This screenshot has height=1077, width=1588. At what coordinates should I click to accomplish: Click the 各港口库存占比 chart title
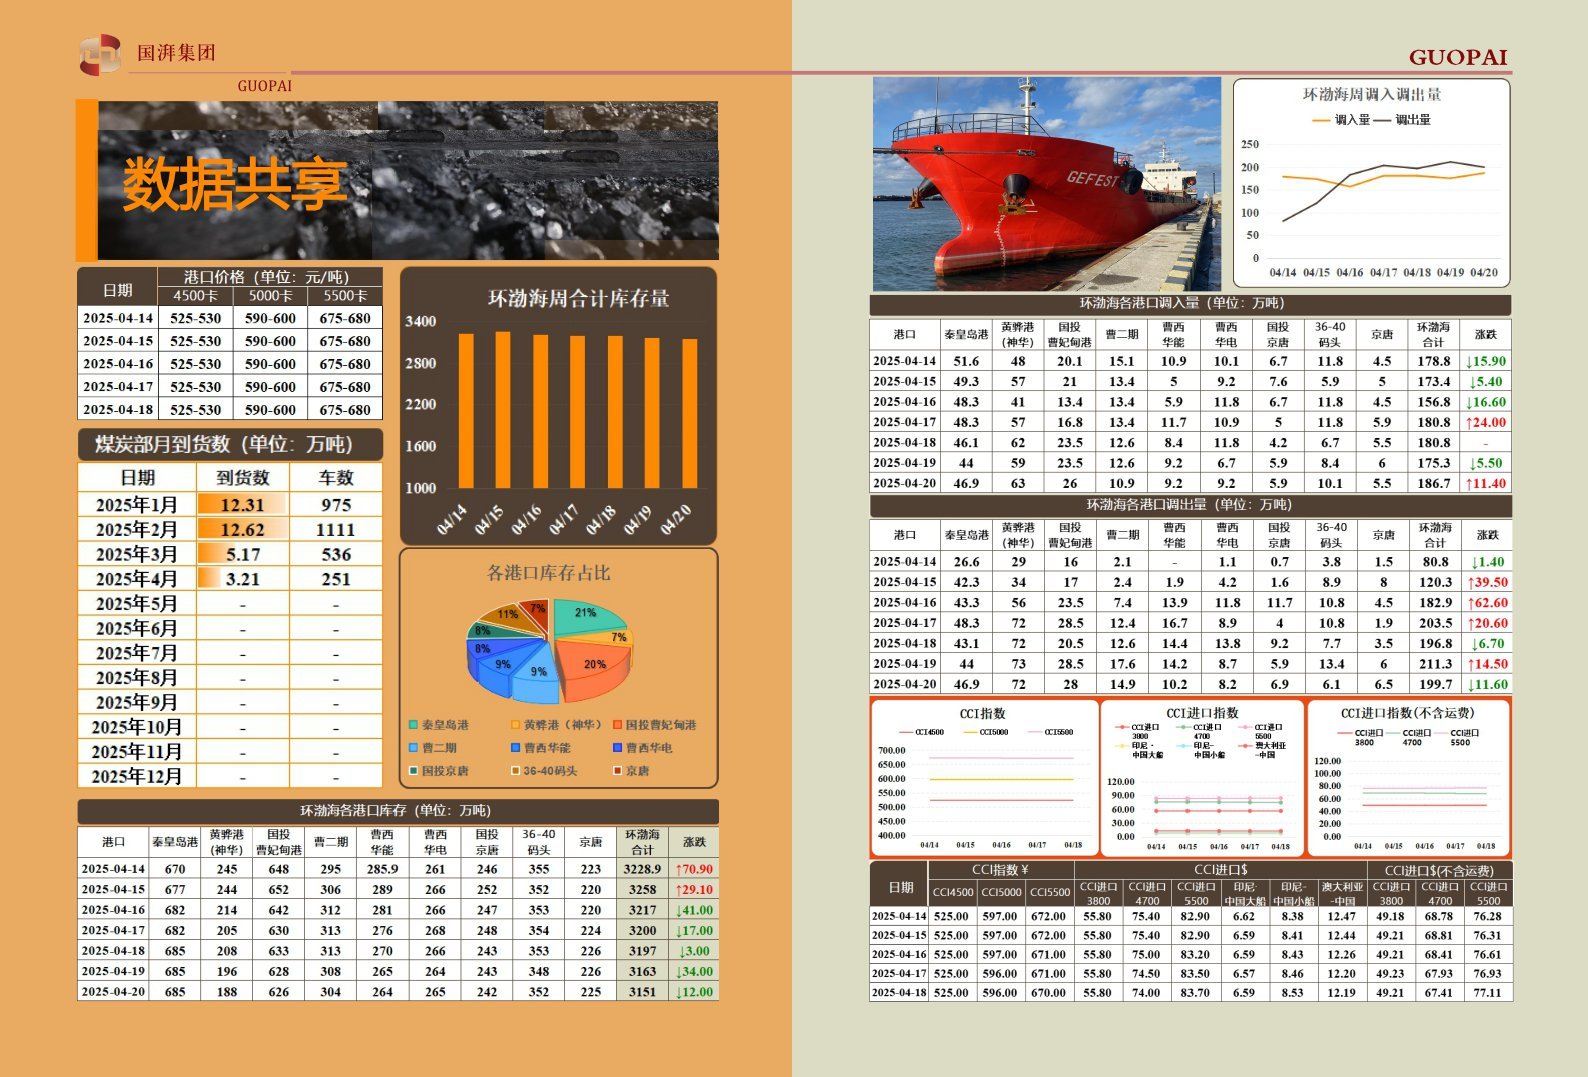pos(548,573)
